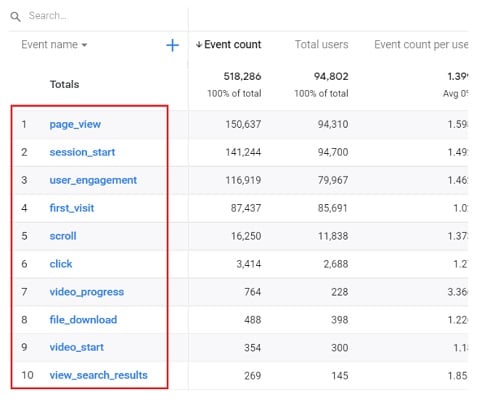Sort by the Total users column

(x=321, y=44)
